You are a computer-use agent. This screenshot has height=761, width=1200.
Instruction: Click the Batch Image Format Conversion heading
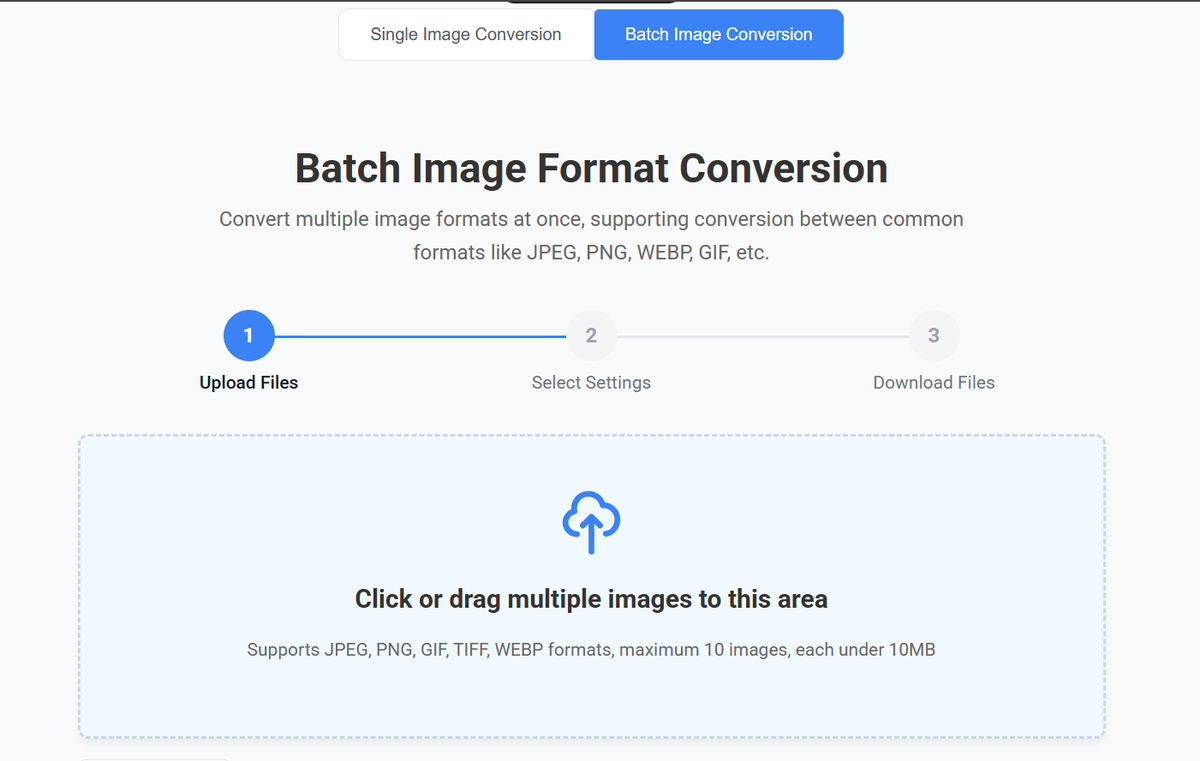[x=591, y=168]
